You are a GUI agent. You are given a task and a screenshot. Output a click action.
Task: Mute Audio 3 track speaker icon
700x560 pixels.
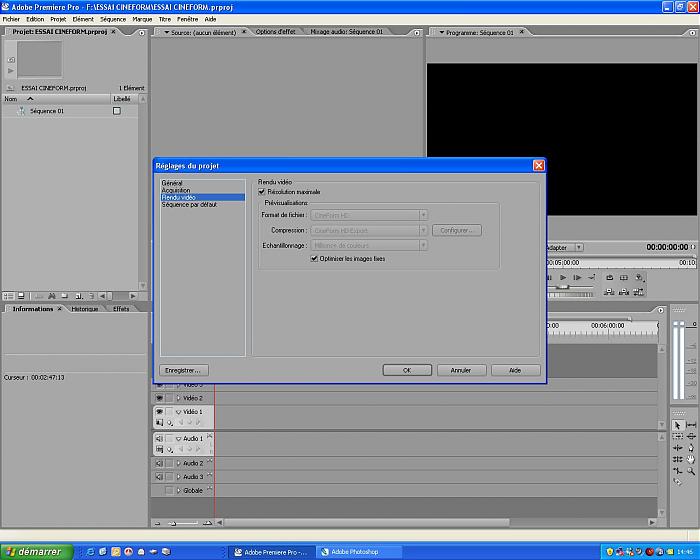(159, 476)
